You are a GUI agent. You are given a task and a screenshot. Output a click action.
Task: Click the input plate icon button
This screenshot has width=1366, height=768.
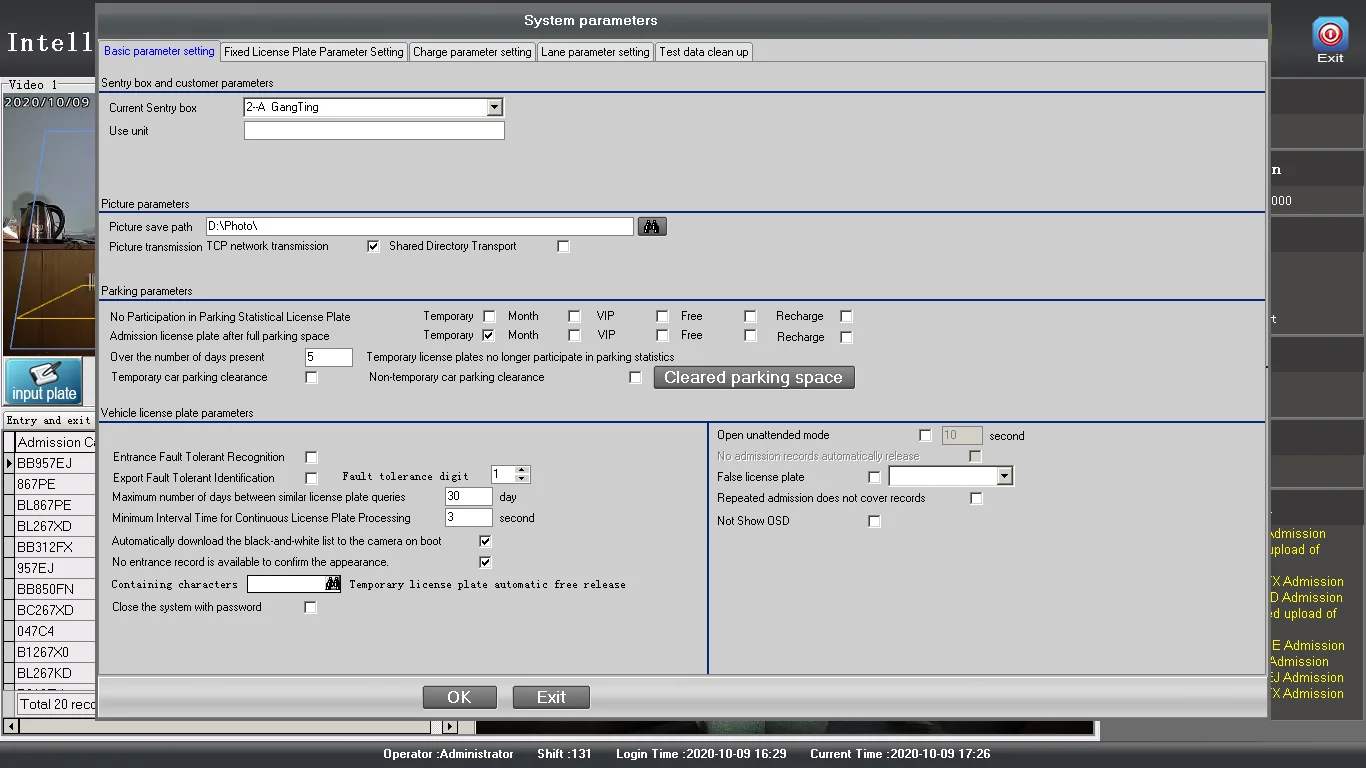click(44, 382)
